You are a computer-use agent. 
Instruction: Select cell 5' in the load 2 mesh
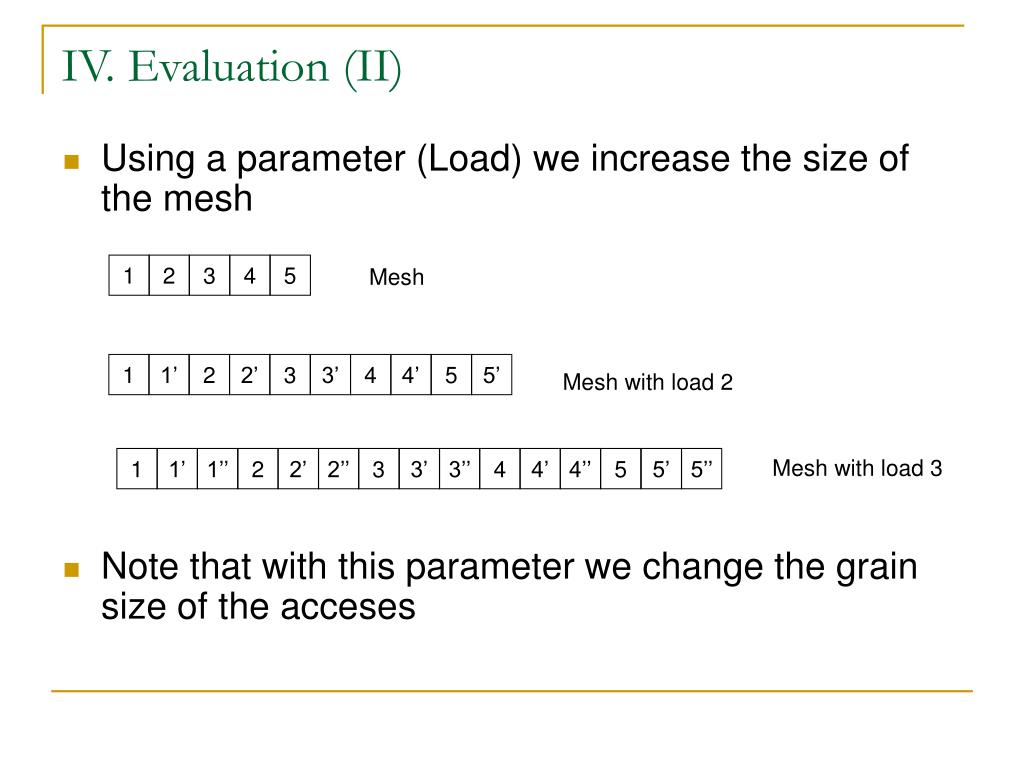pyautogui.click(x=492, y=375)
